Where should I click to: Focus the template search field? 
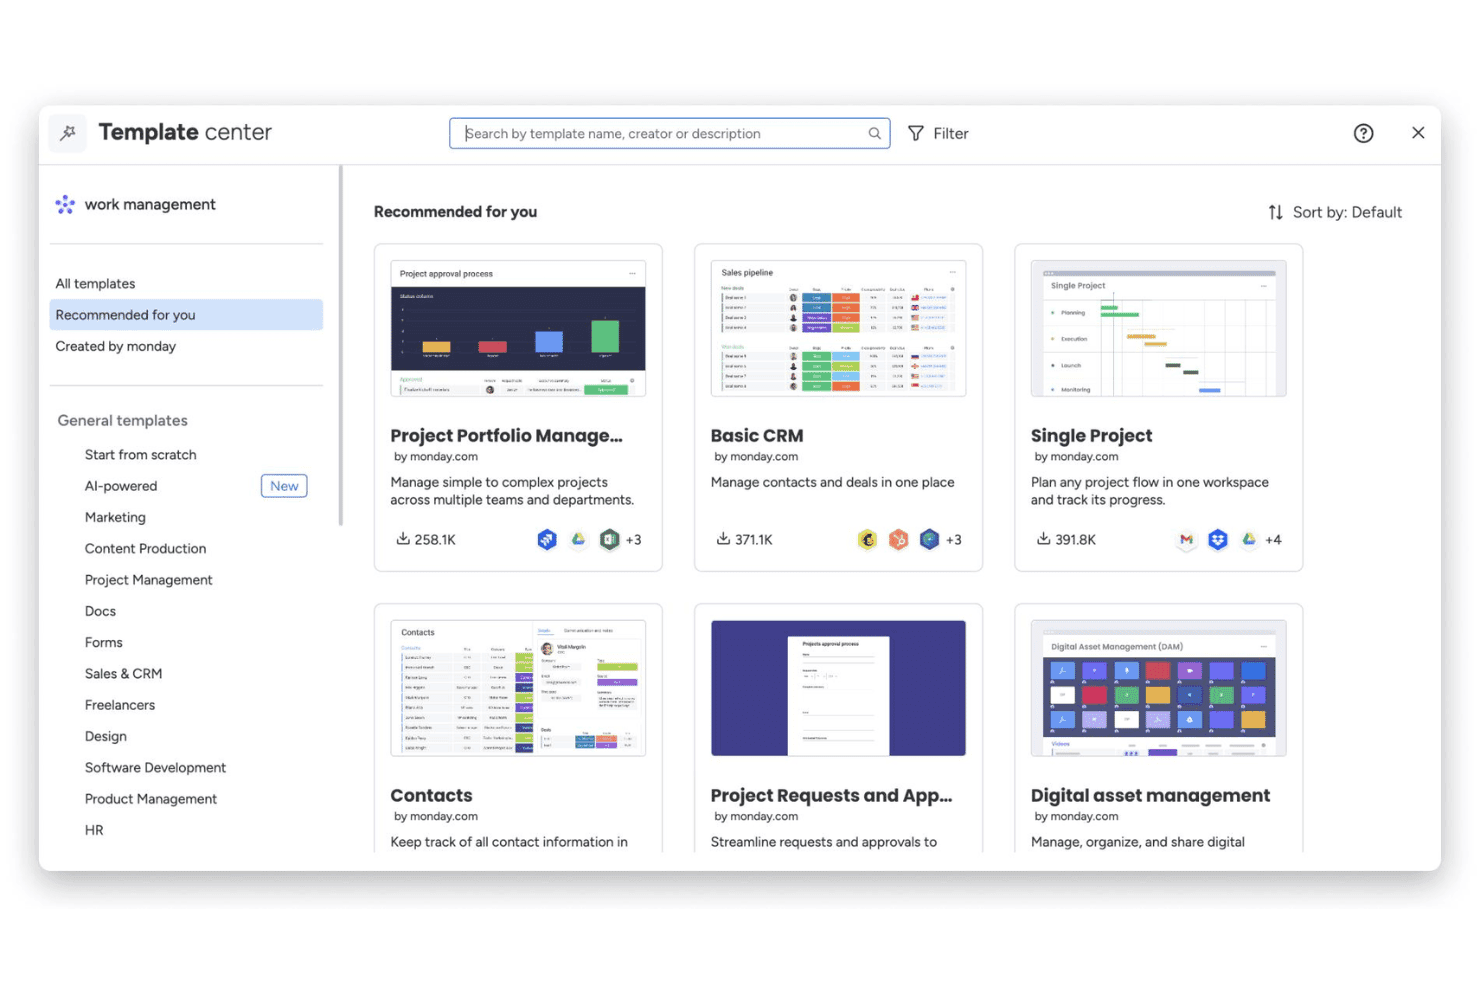pos(669,133)
